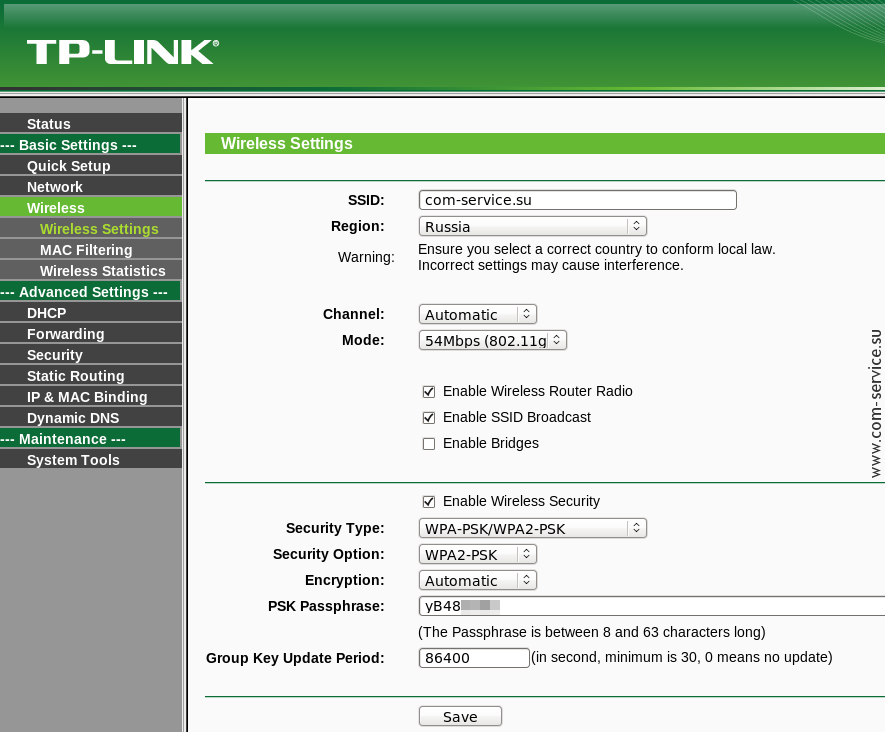The height and width of the screenshot is (732, 885).
Task: Open the DHCP menu
Action: [x=91, y=313]
